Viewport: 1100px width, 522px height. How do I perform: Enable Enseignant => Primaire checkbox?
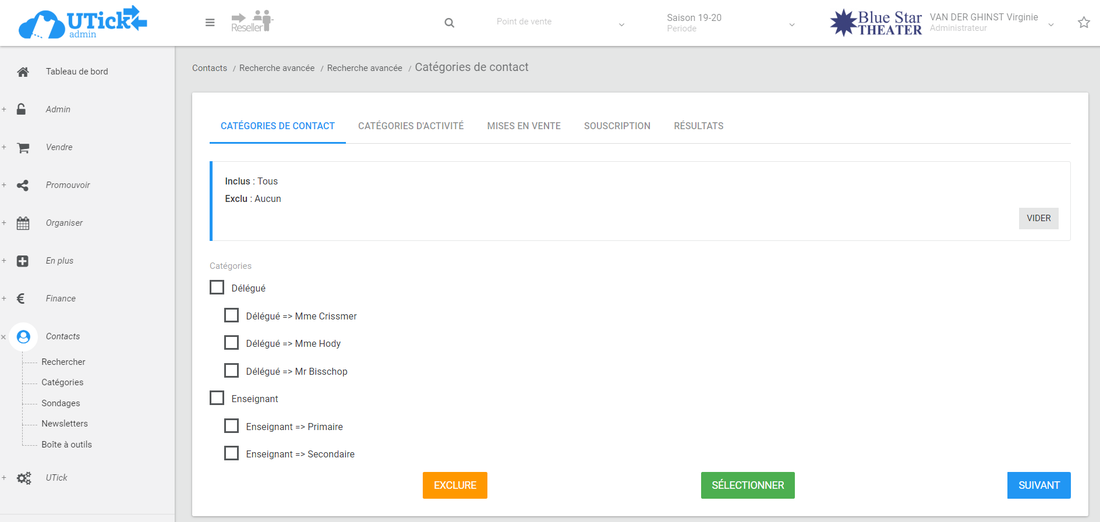[232, 426]
